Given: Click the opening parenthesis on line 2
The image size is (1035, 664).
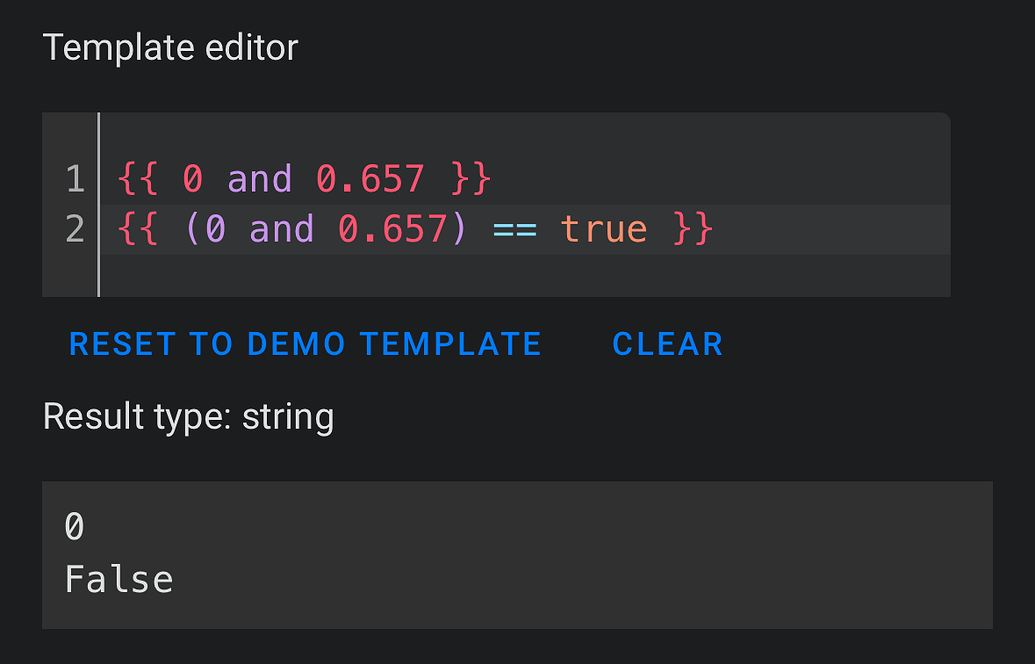Looking at the screenshot, I should 193,229.
